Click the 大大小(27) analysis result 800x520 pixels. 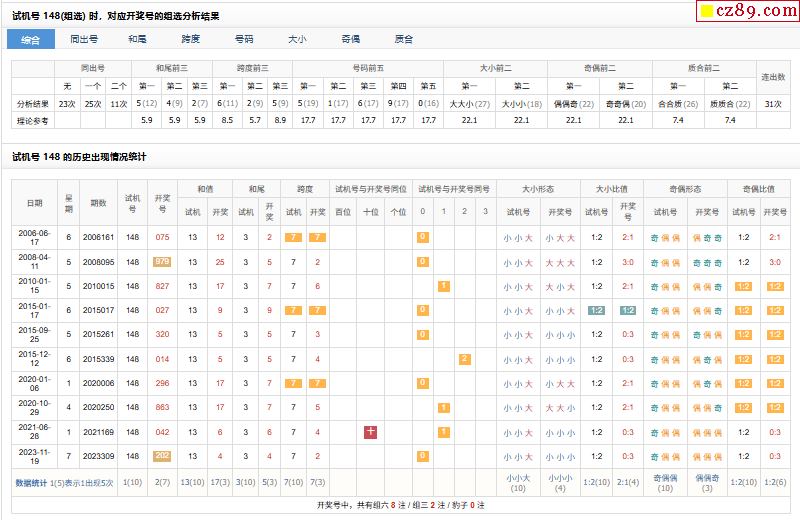click(469, 104)
